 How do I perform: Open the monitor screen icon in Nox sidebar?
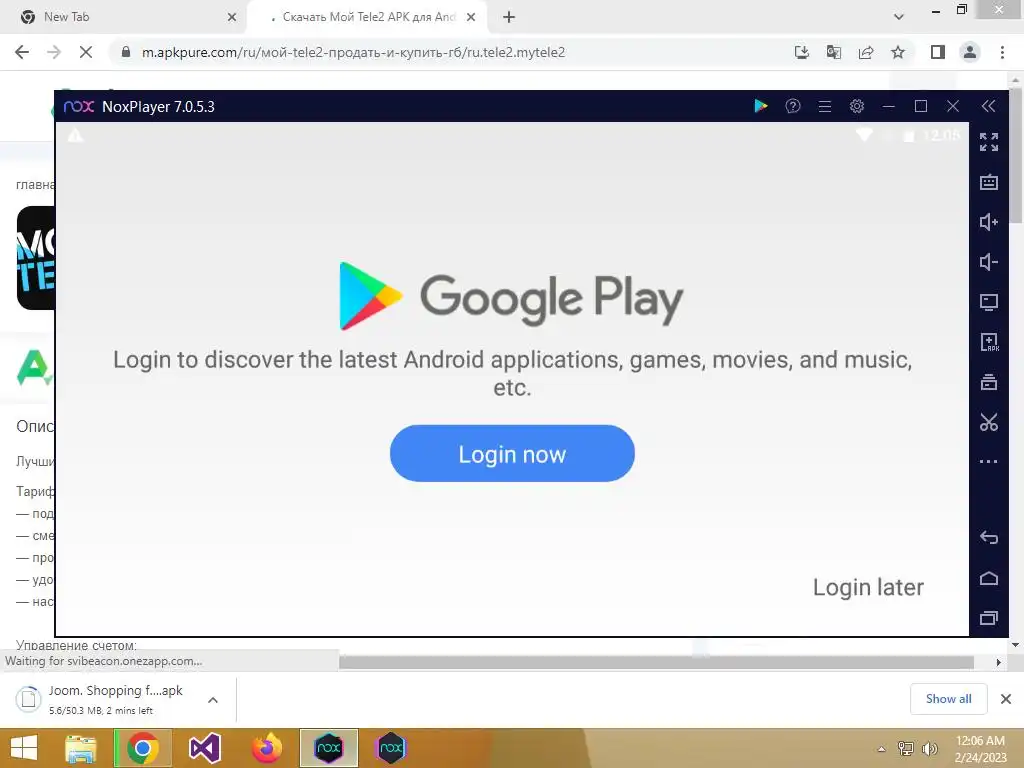click(x=989, y=302)
